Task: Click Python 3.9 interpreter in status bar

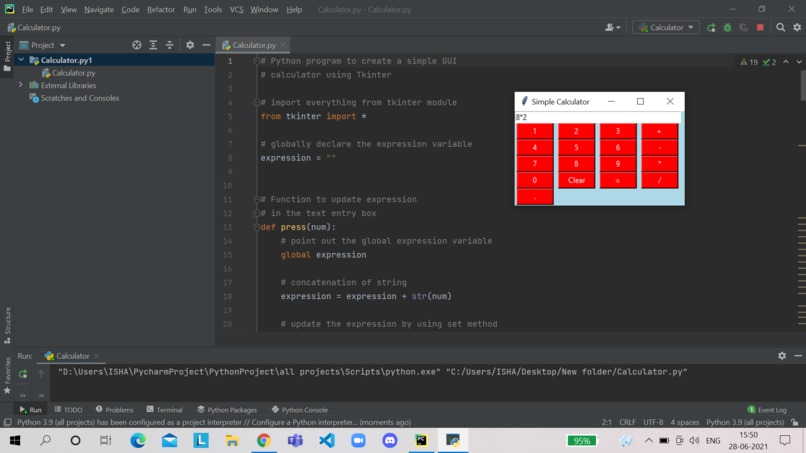Action: point(745,422)
